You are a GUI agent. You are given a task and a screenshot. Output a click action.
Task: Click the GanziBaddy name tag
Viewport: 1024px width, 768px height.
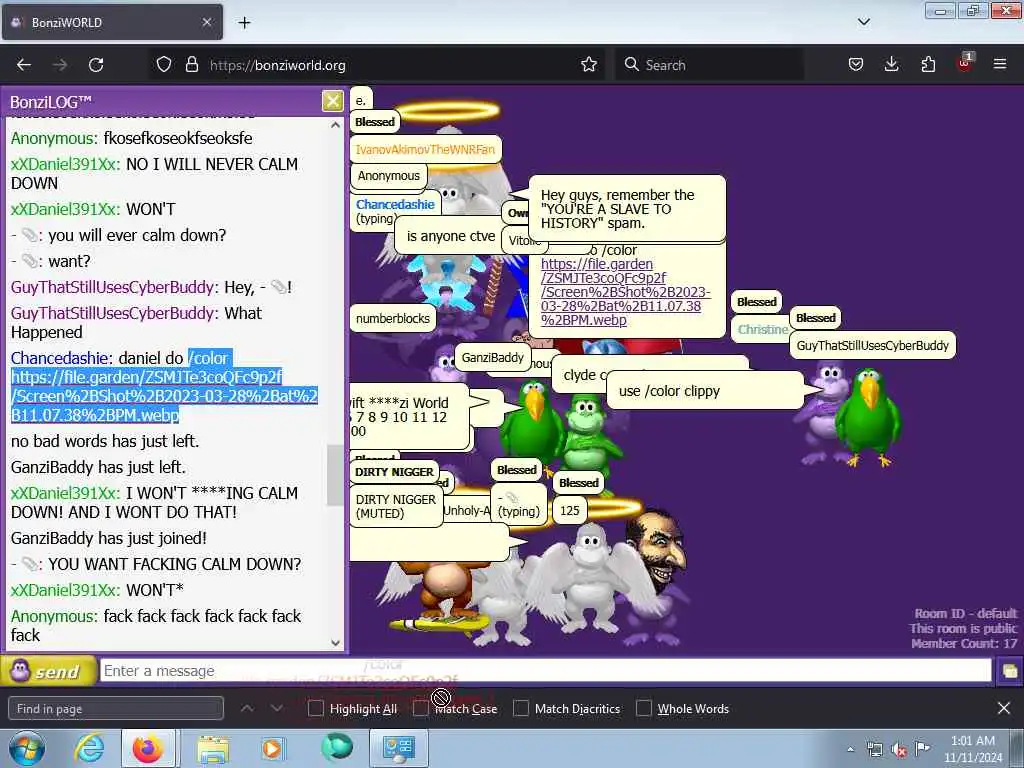[x=492, y=358]
